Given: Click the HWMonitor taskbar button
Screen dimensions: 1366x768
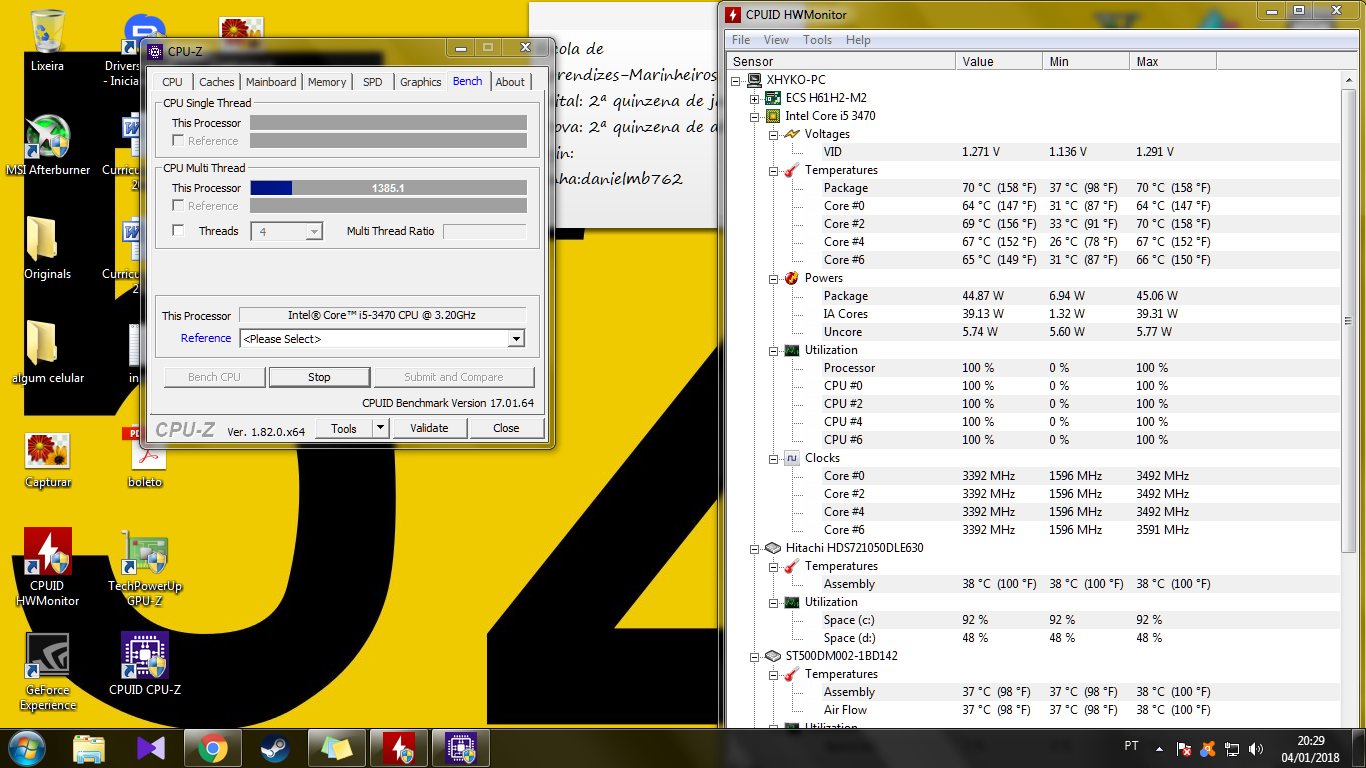Looking at the screenshot, I should coord(398,748).
